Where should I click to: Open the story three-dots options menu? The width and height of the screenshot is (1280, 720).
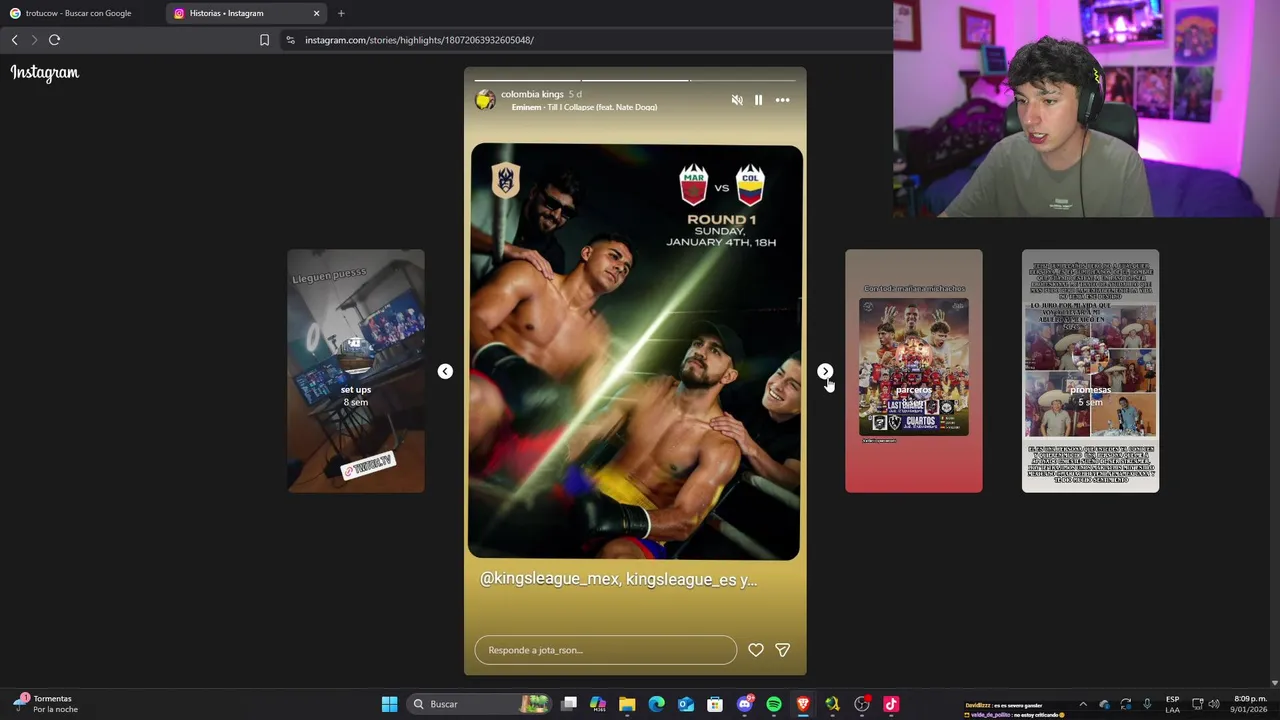coord(782,100)
